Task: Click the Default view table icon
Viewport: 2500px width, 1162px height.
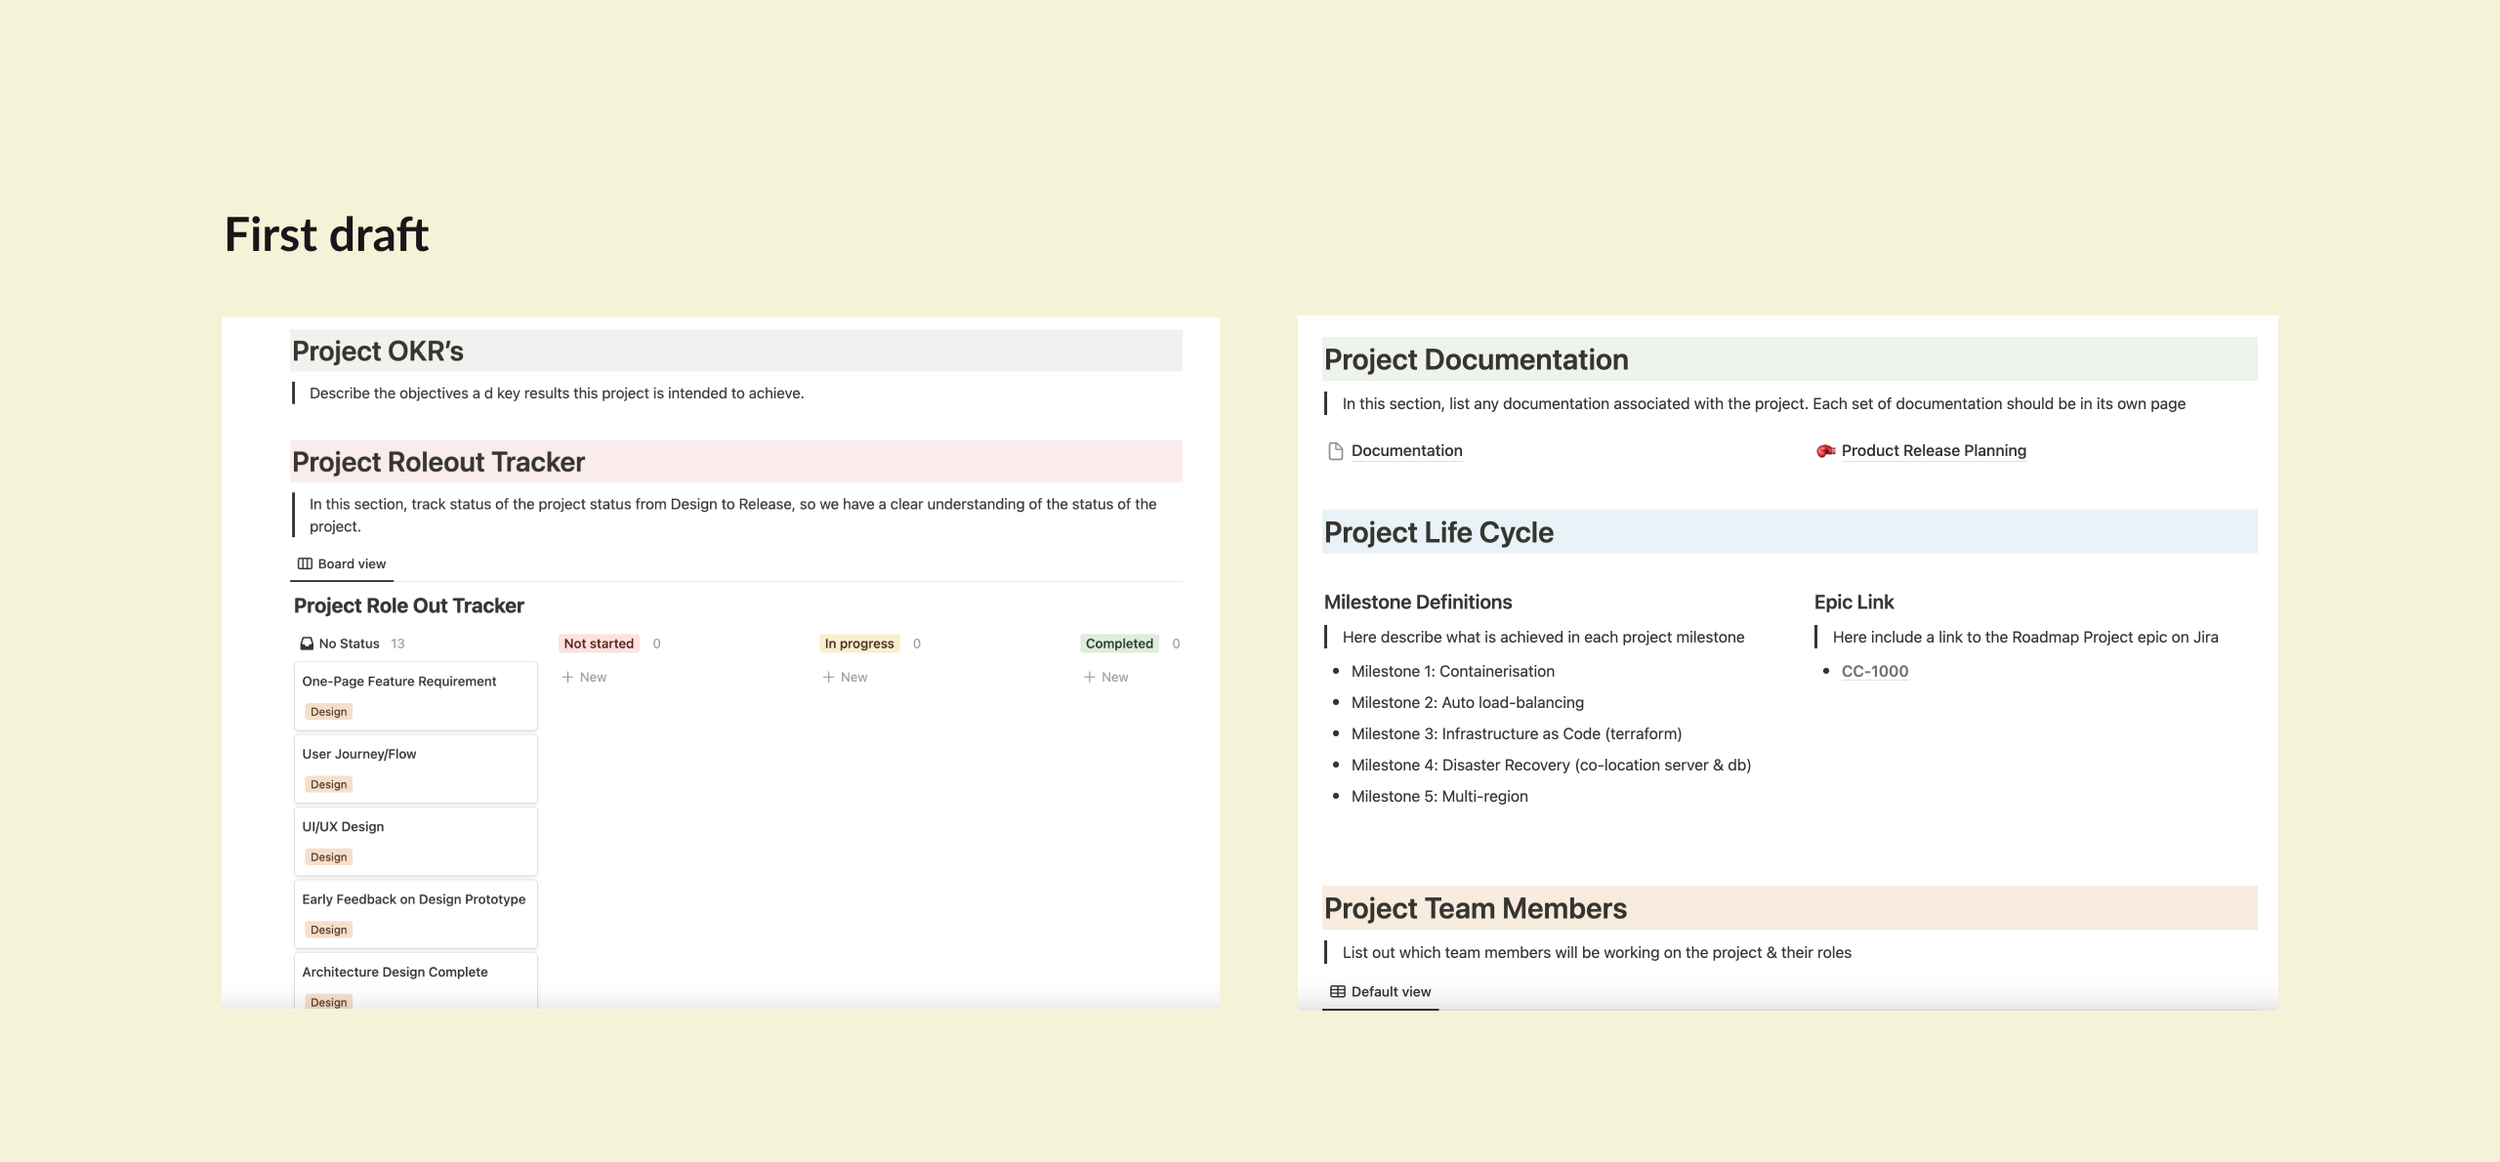Action: tap(1337, 992)
